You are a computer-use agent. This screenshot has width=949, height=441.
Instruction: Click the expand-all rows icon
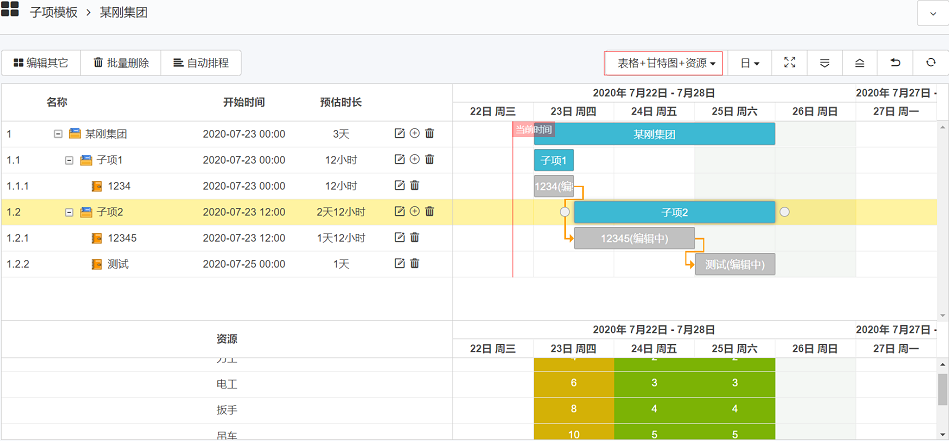click(x=824, y=63)
